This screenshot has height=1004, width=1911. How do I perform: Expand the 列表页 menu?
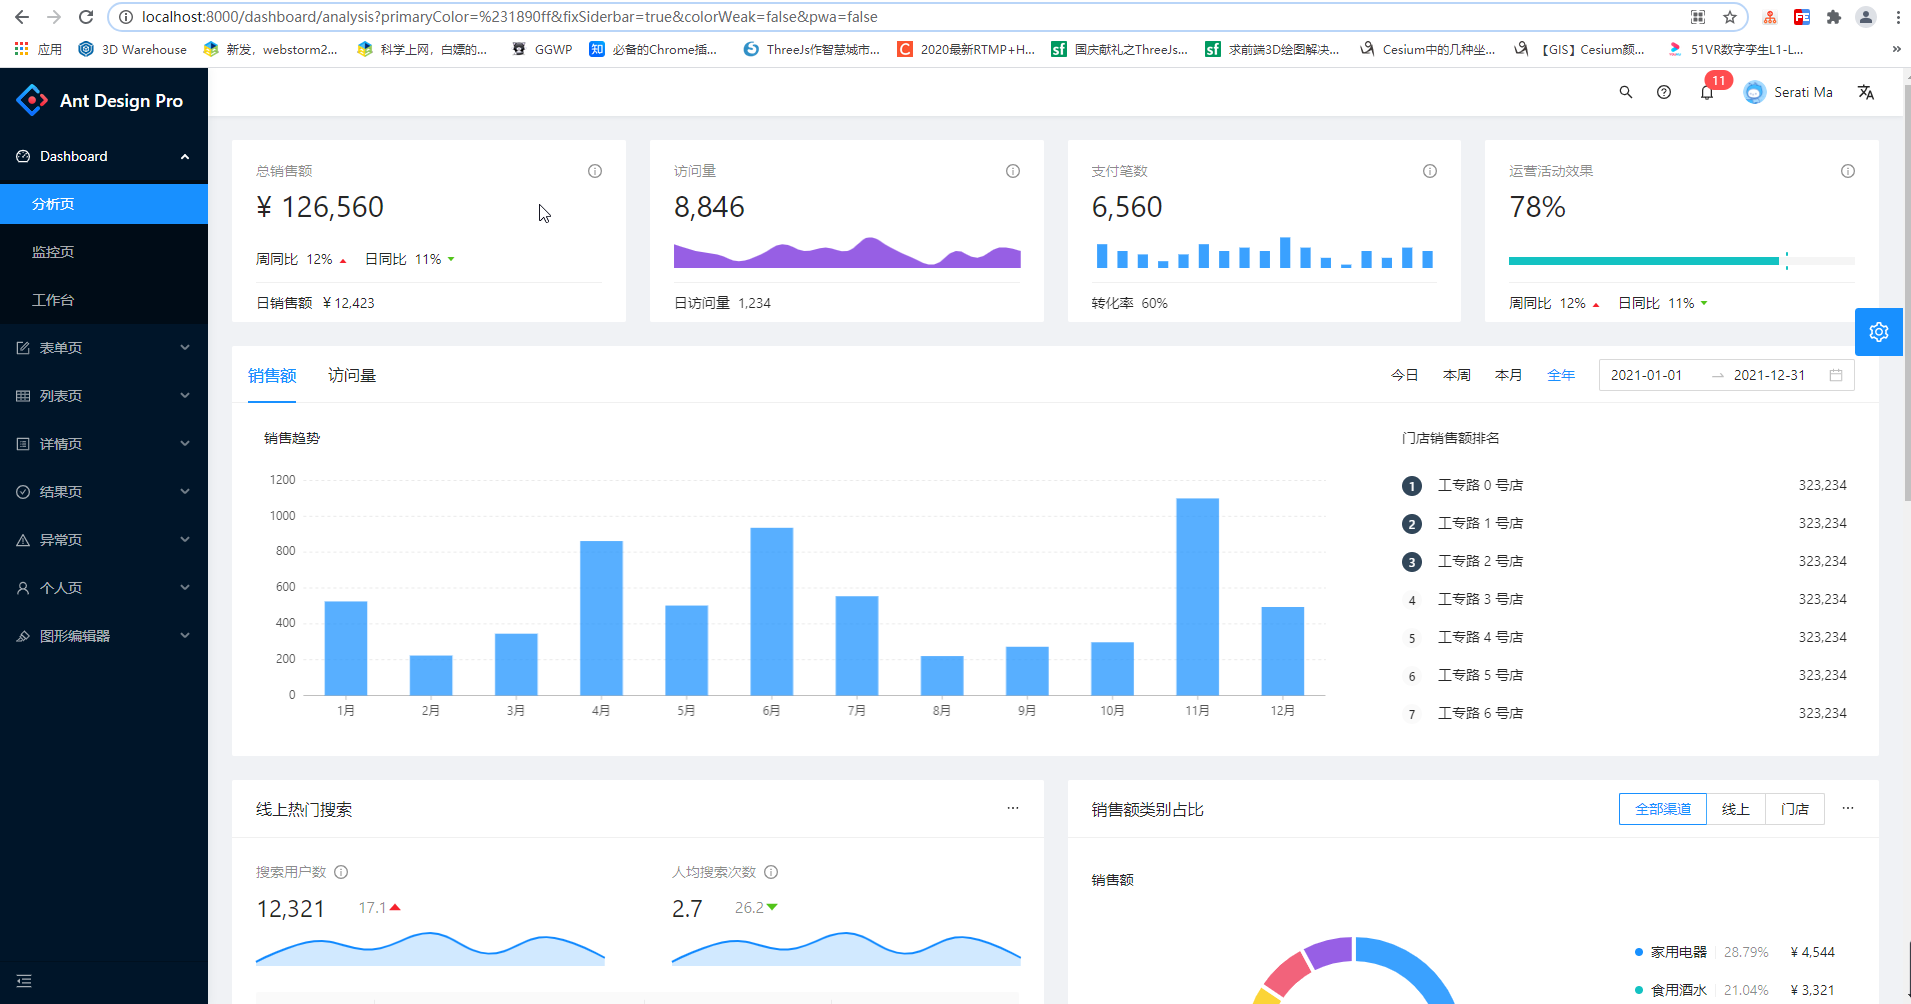104,396
